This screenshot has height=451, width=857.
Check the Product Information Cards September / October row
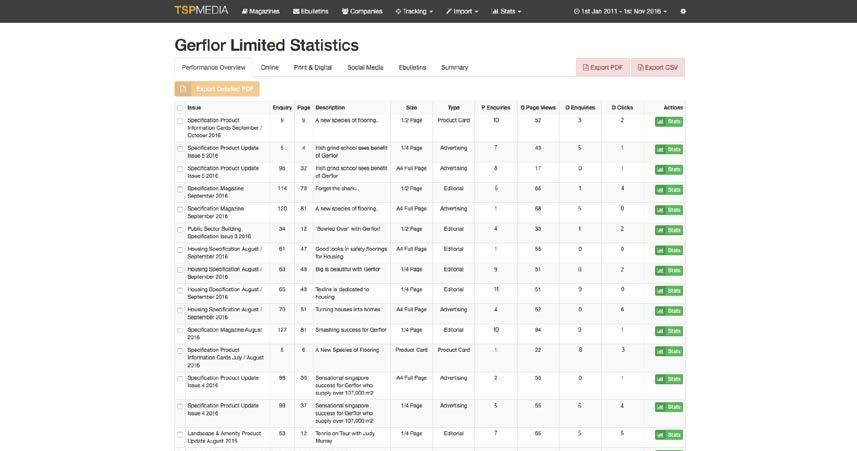(180, 121)
